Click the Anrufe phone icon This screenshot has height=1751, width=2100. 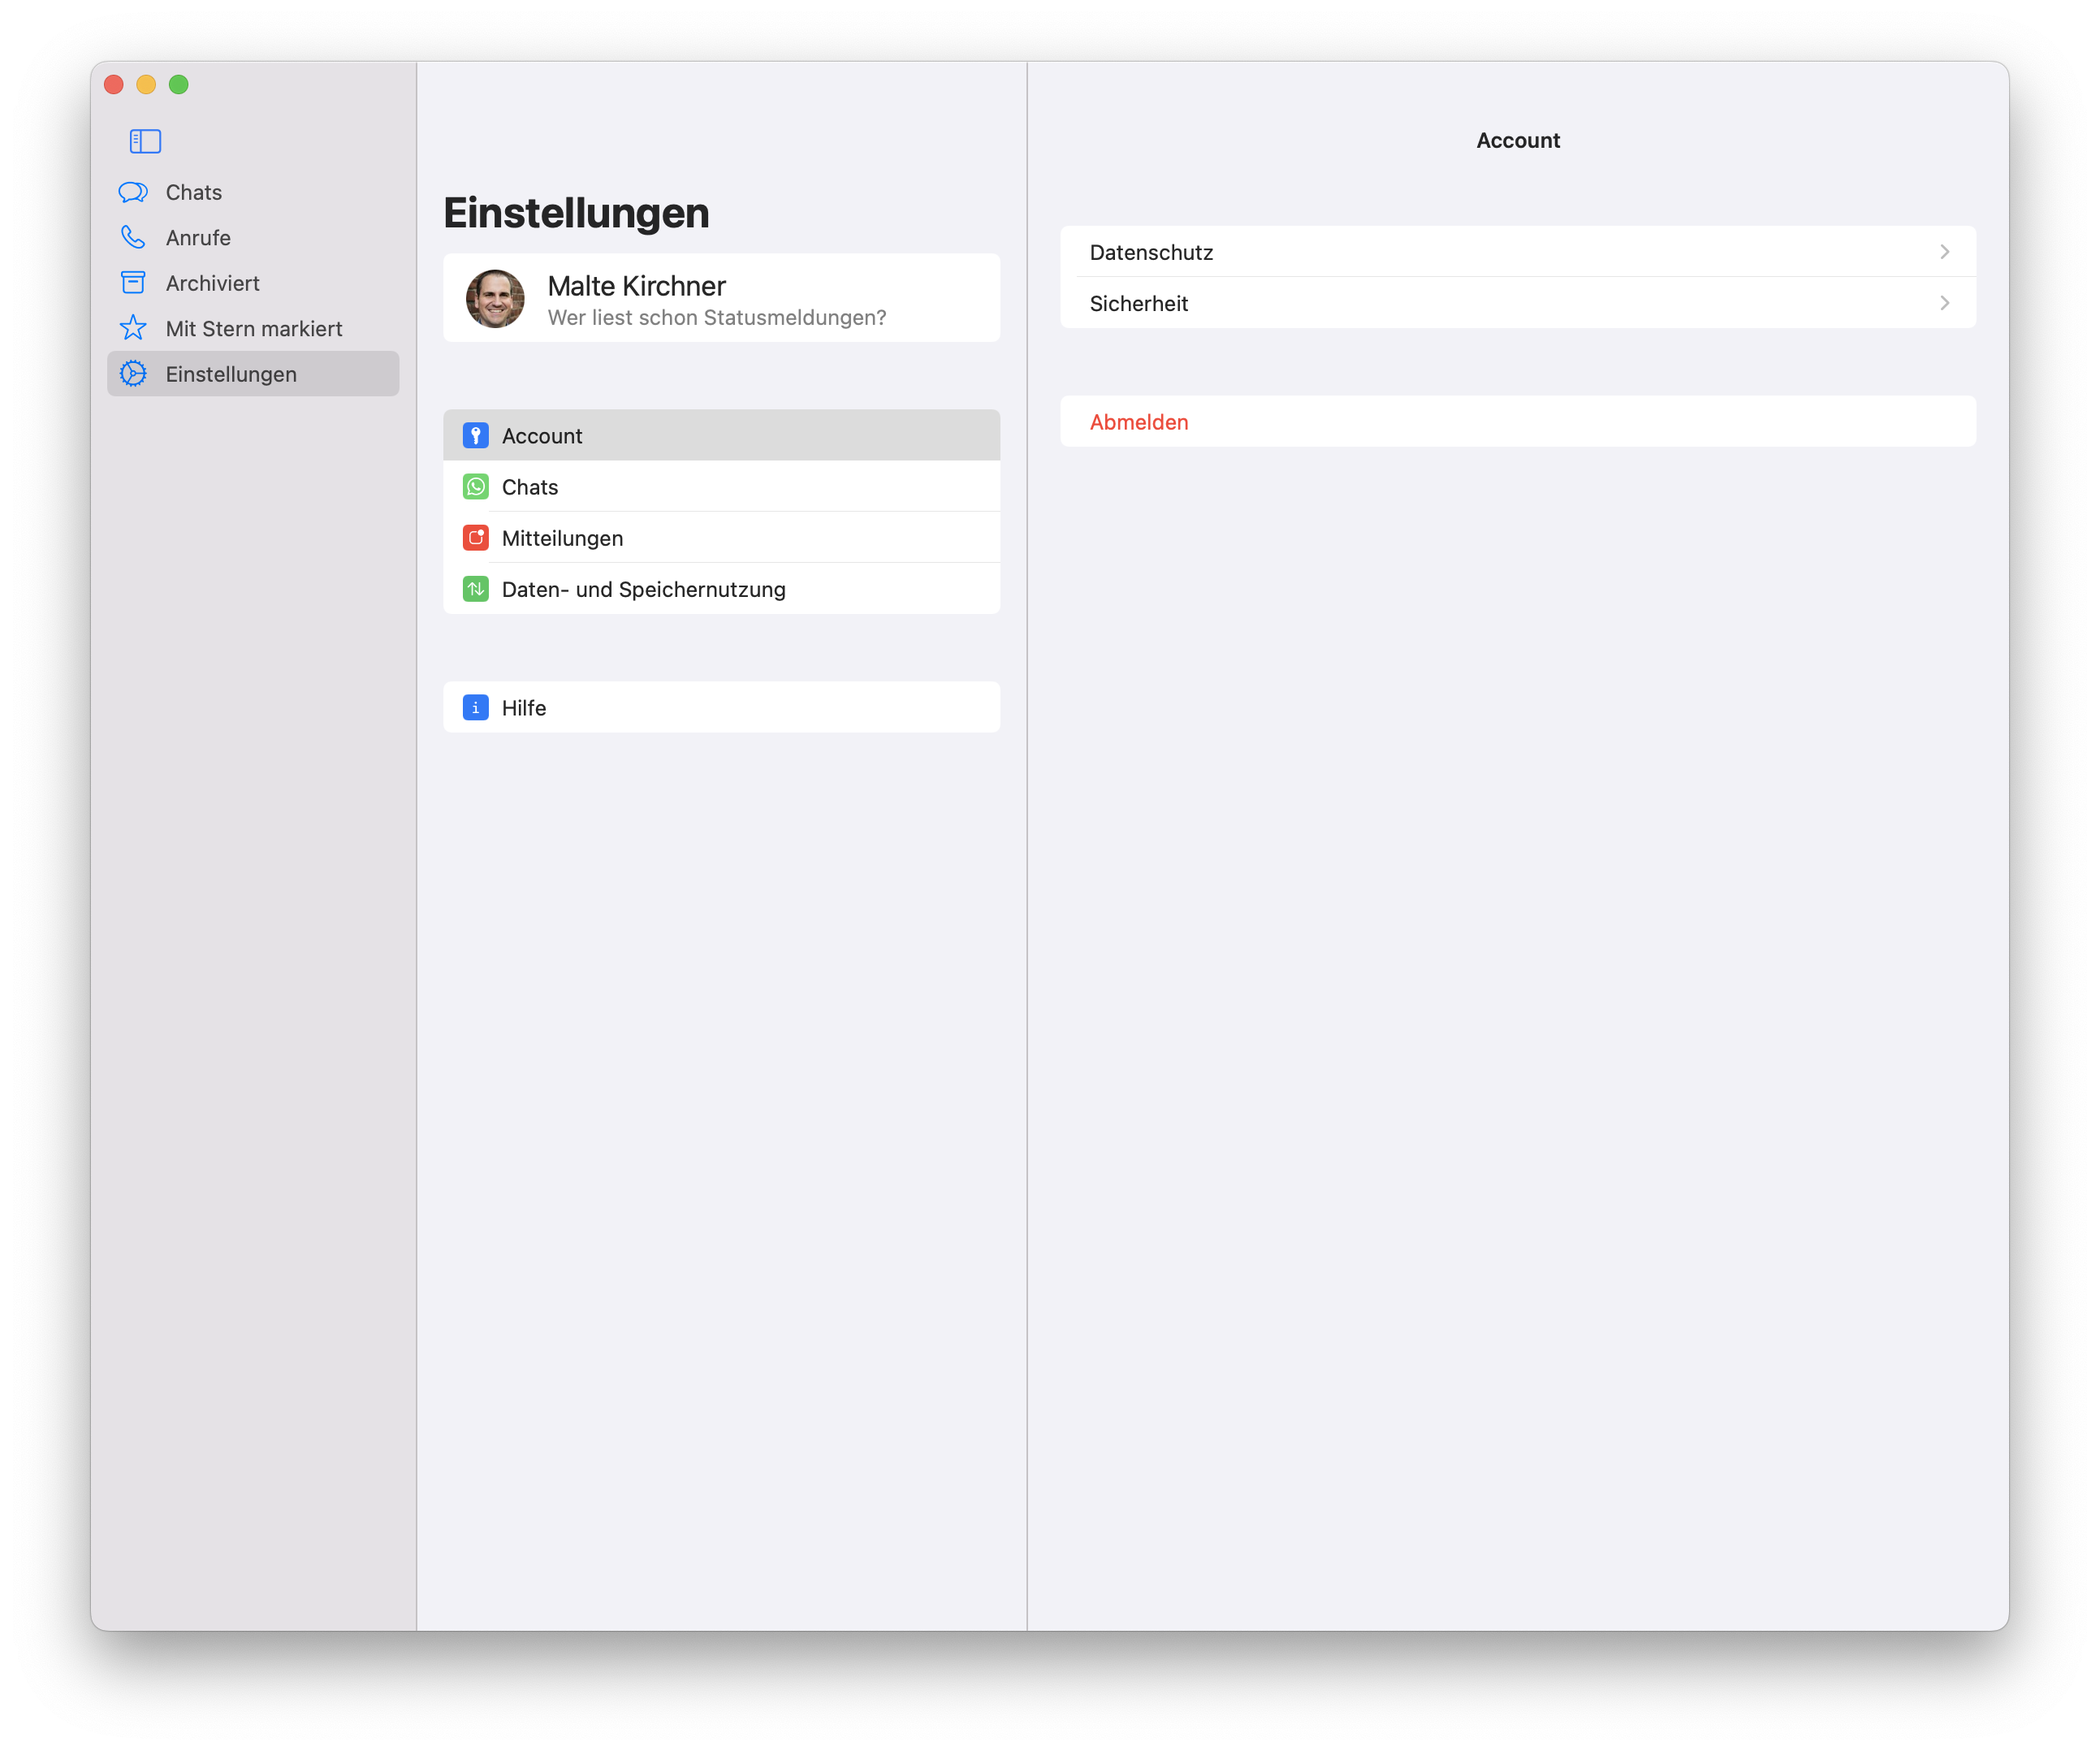tap(133, 237)
